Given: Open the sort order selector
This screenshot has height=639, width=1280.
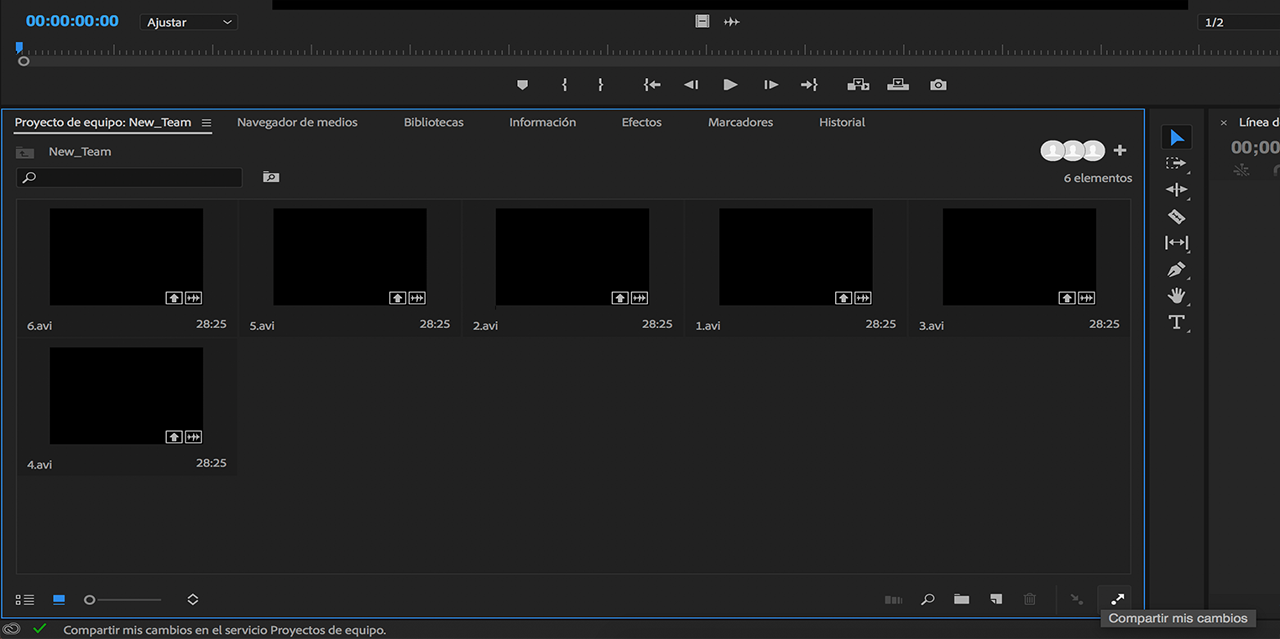Looking at the screenshot, I should [192, 599].
